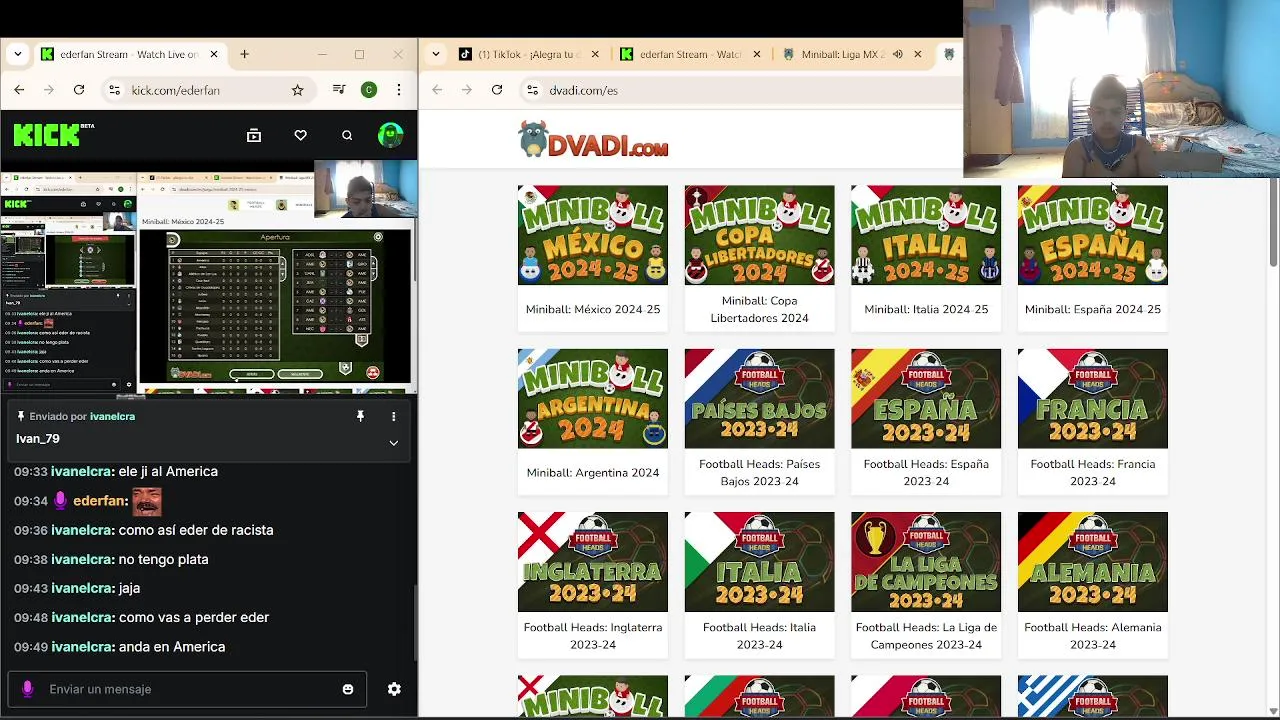This screenshot has height=720, width=1280.
Task: Click the DVADI.com logo
Action: coord(593,140)
